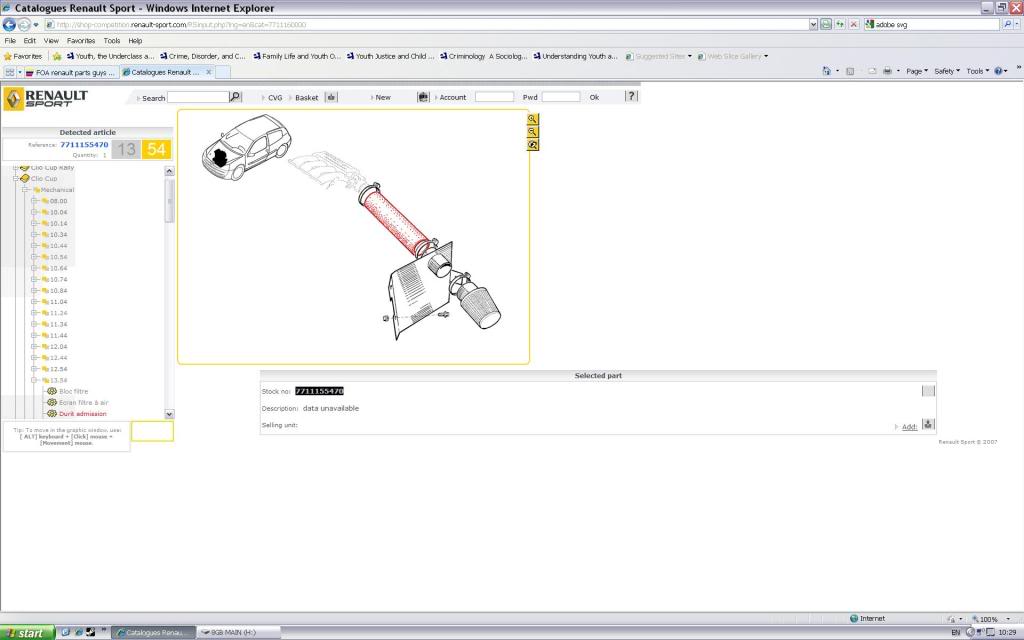The image size is (1024, 640).
Task: Open the New link in header
Action: [383, 97]
